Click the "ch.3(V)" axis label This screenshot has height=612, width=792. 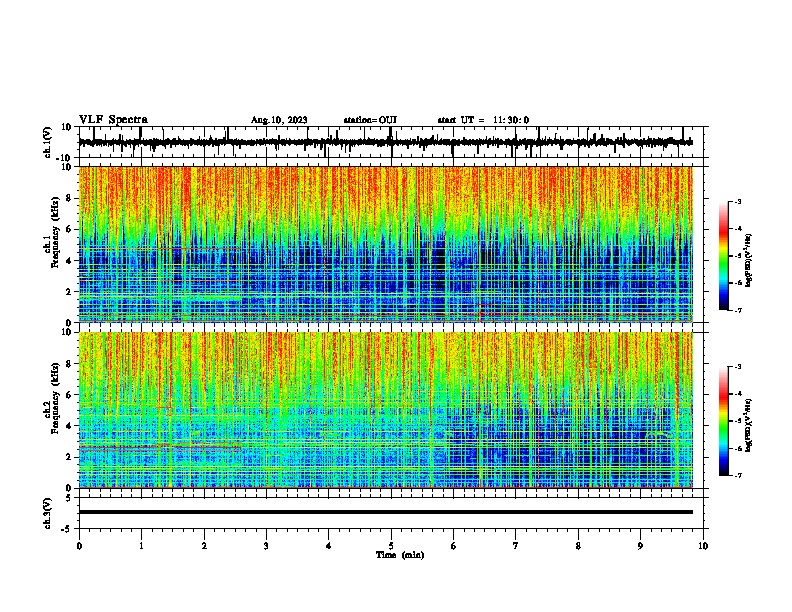pyautogui.click(x=48, y=513)
